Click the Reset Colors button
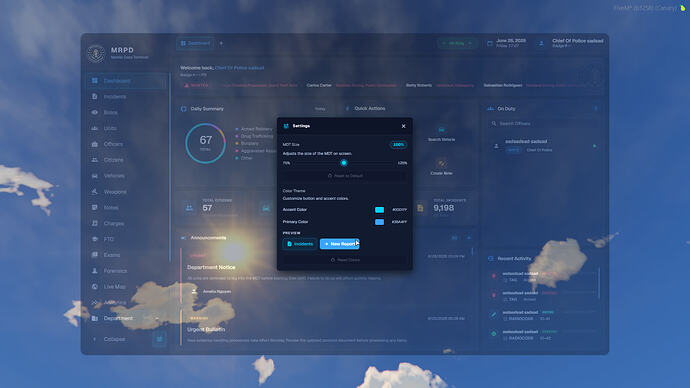Screen dimensions: 690x388 coord(345,260)
